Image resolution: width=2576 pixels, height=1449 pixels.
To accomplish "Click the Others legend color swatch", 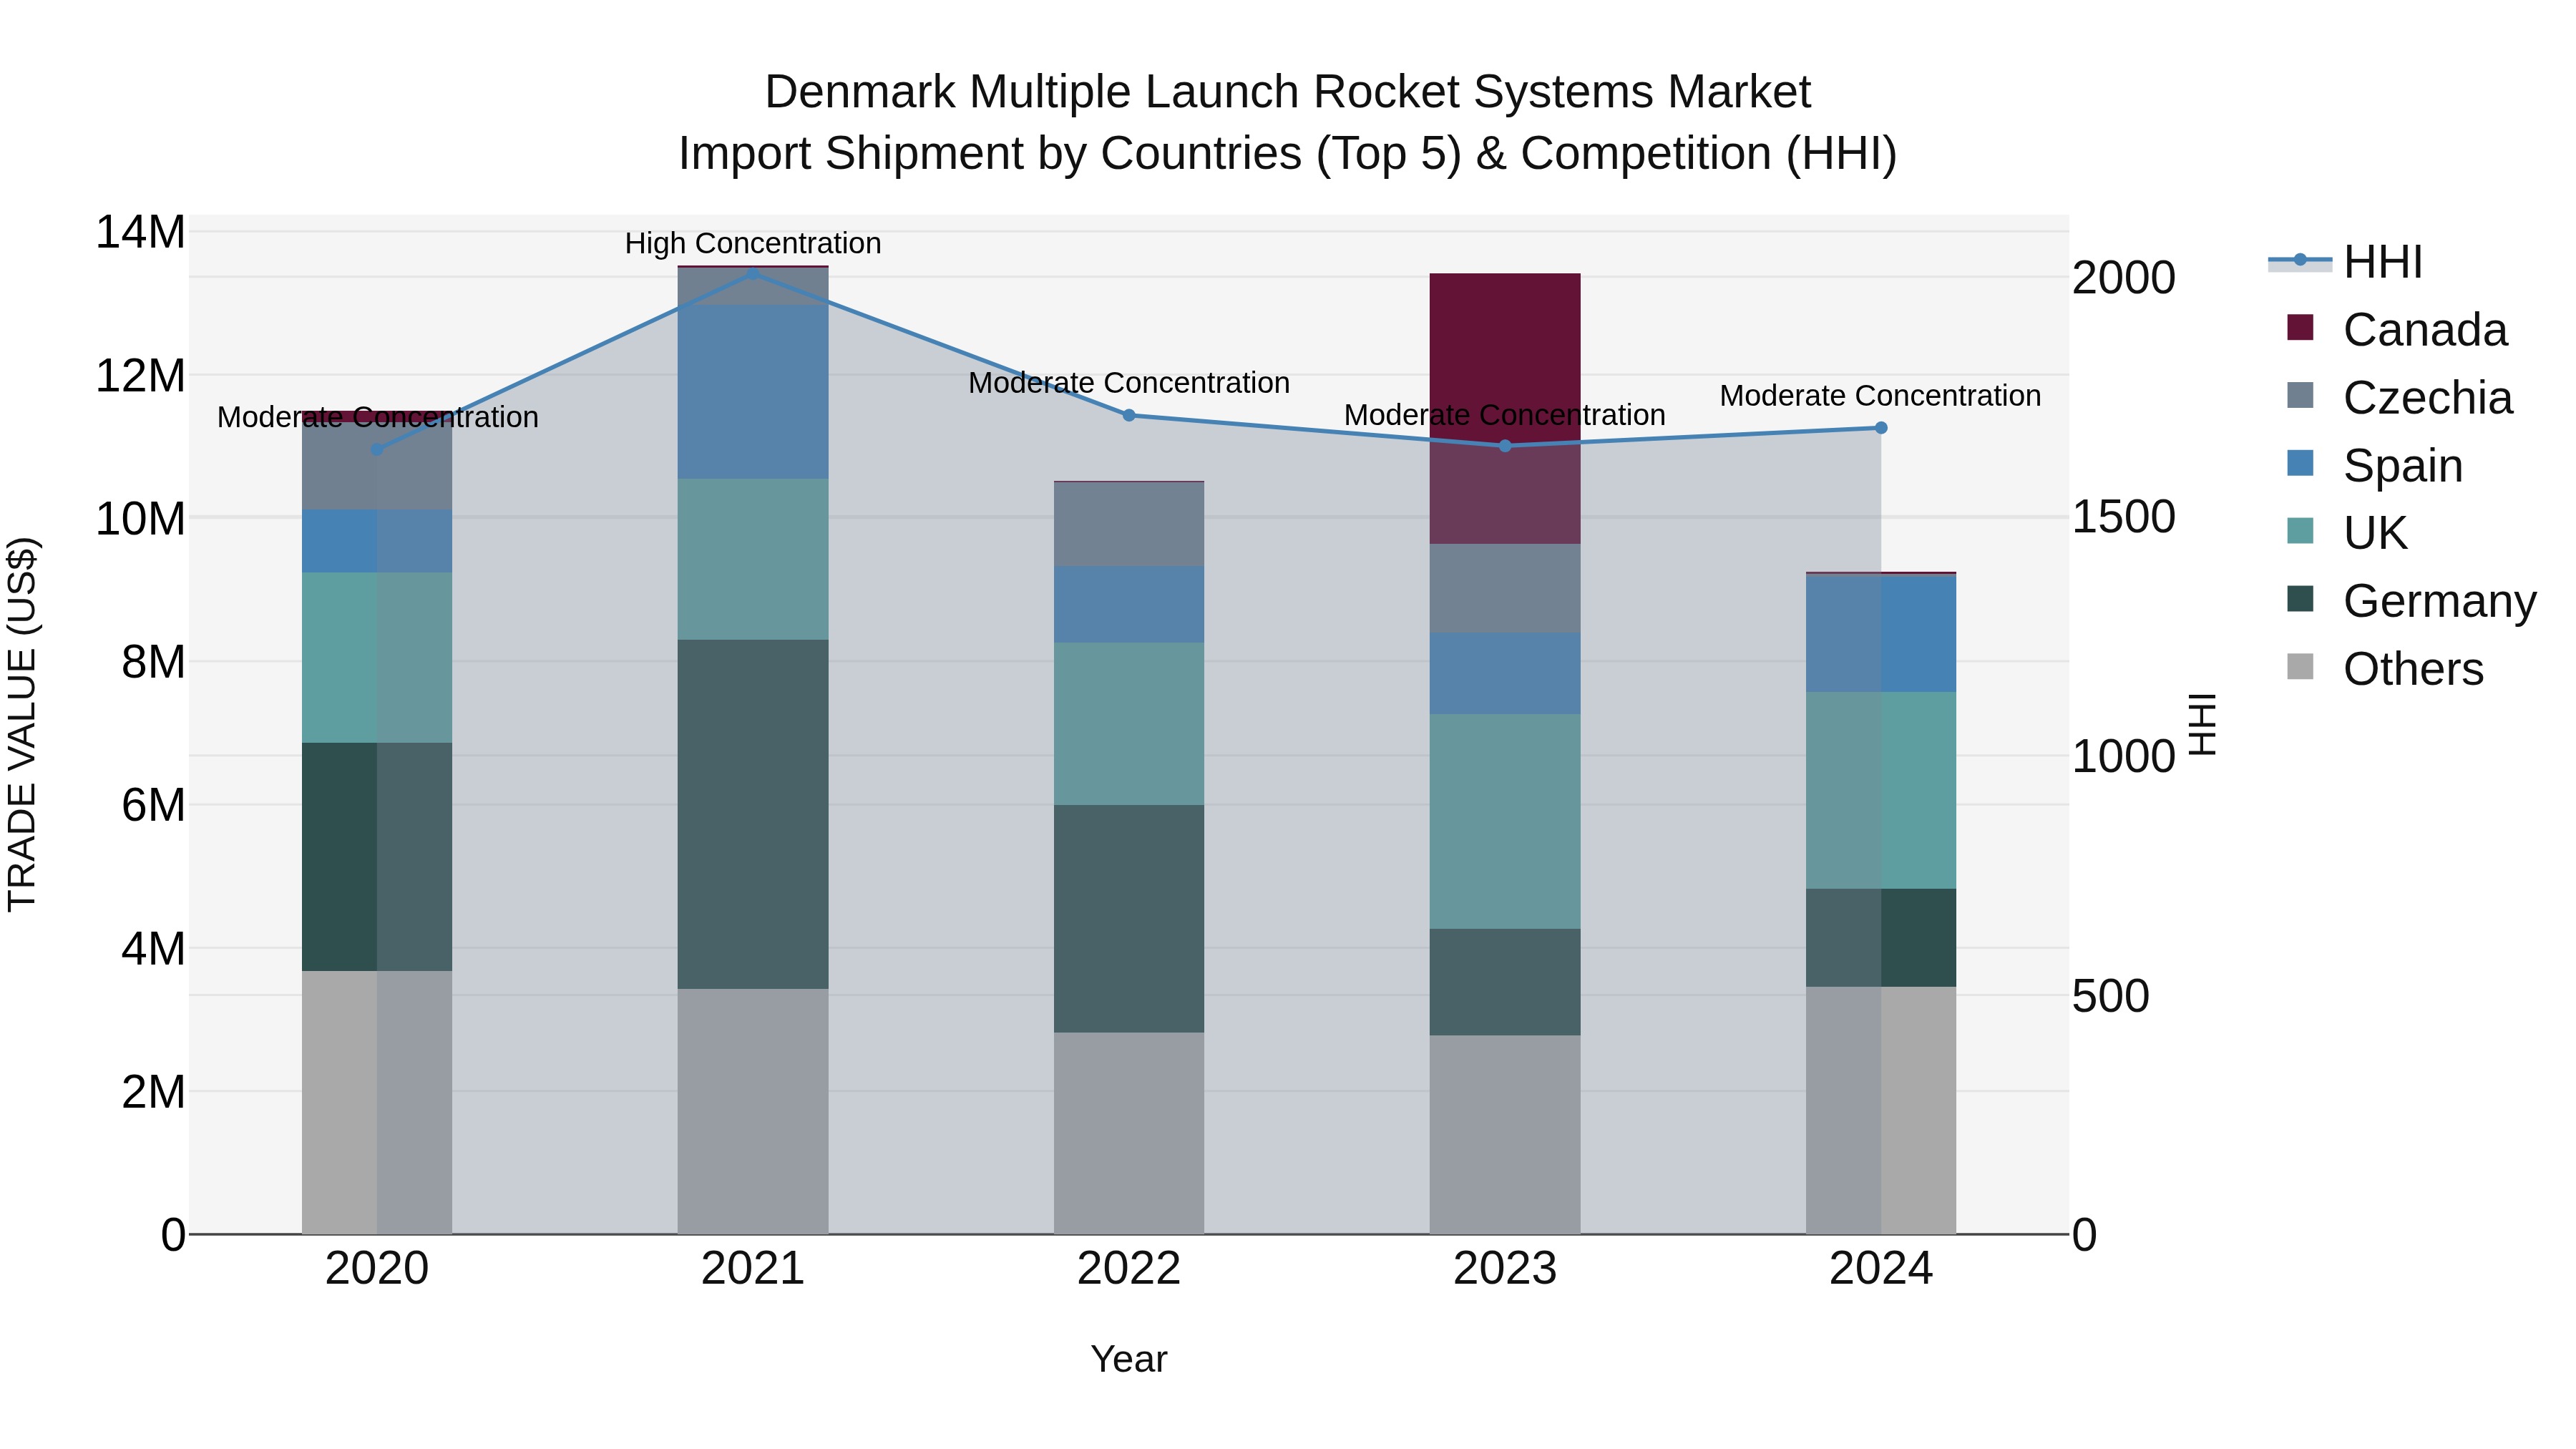I will pyautogui.click(x=2300, y=667).
